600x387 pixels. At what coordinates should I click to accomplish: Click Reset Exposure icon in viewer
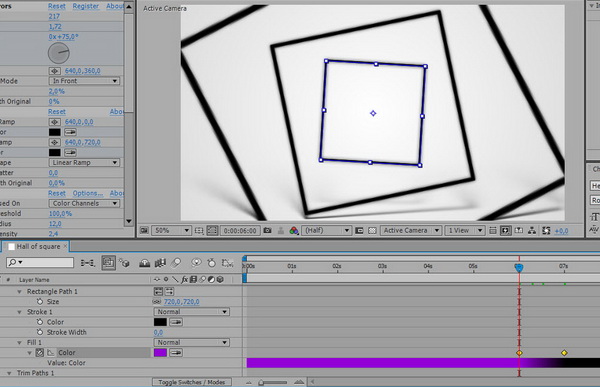click(546, 230)
